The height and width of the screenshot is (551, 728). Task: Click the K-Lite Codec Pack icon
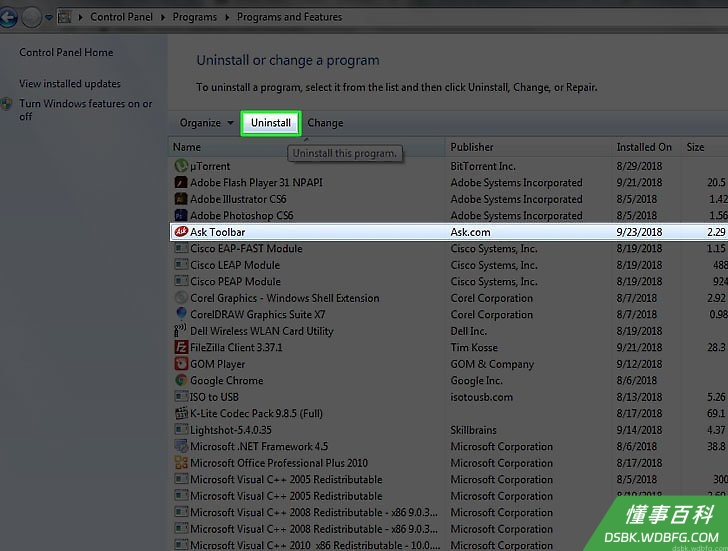[x=181, y=413]
